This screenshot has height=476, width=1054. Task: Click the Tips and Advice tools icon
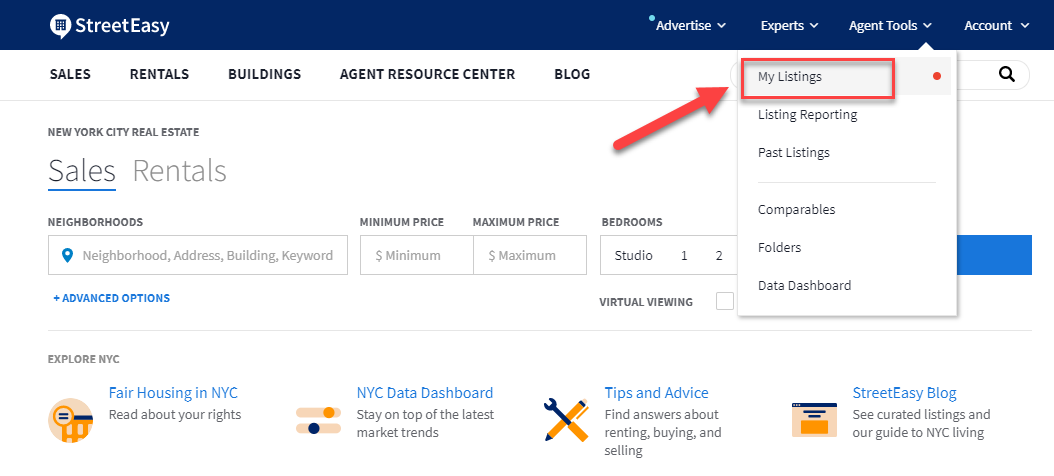(566, 420)
